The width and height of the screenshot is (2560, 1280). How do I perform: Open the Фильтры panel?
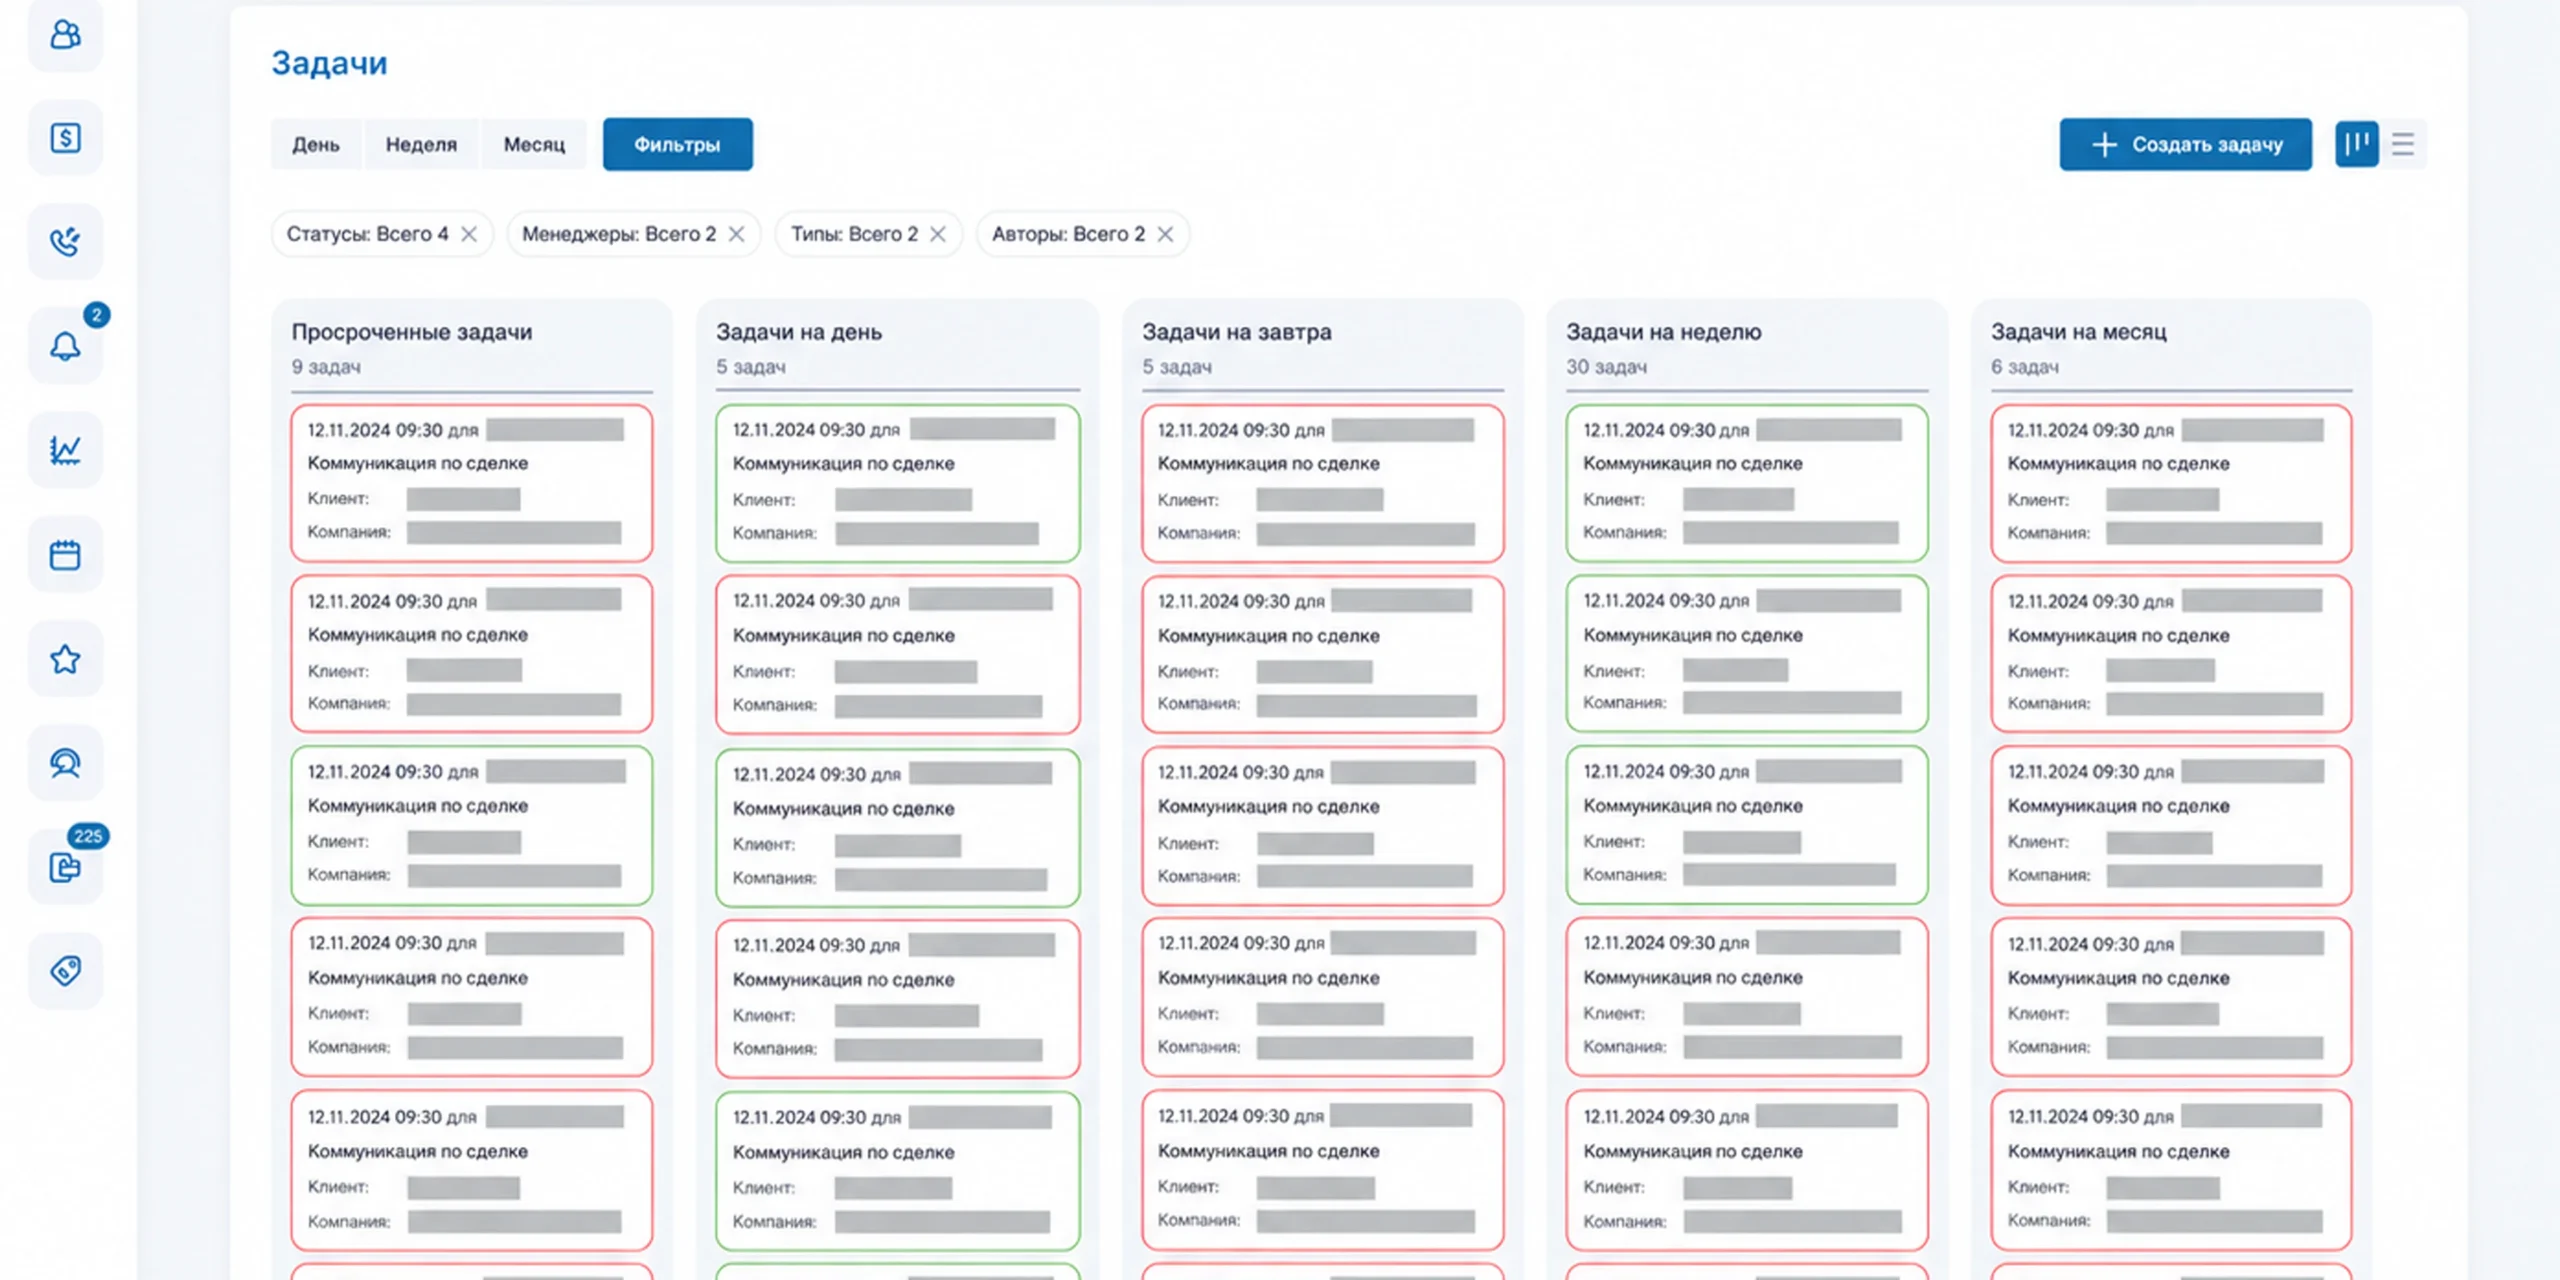pos(678,145)
